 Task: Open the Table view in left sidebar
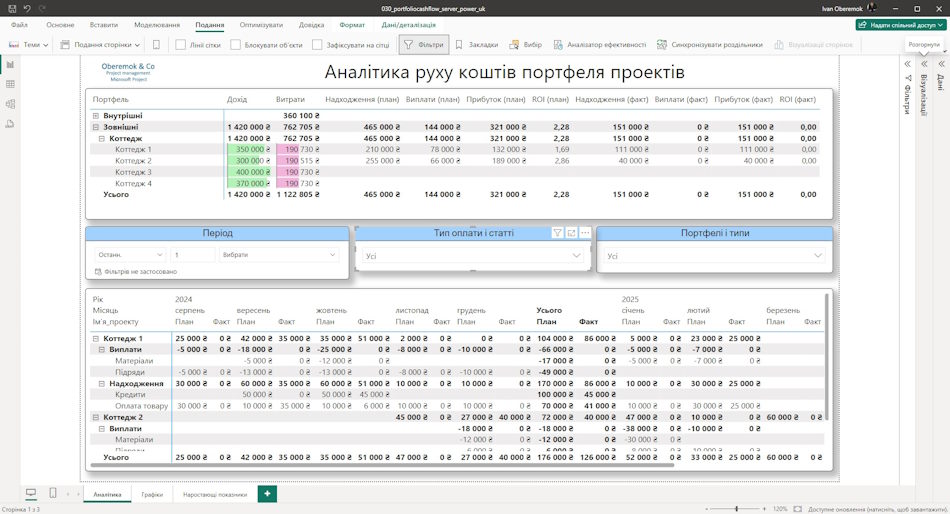click(10, 84)
